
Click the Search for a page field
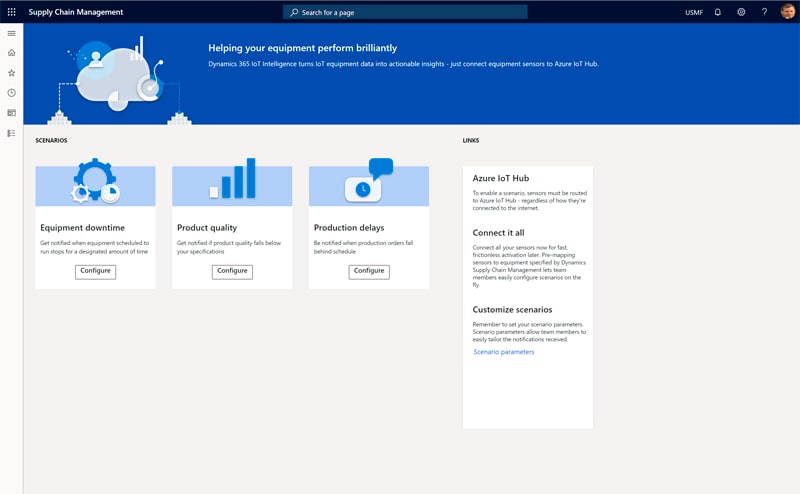(x=405, y=12)
